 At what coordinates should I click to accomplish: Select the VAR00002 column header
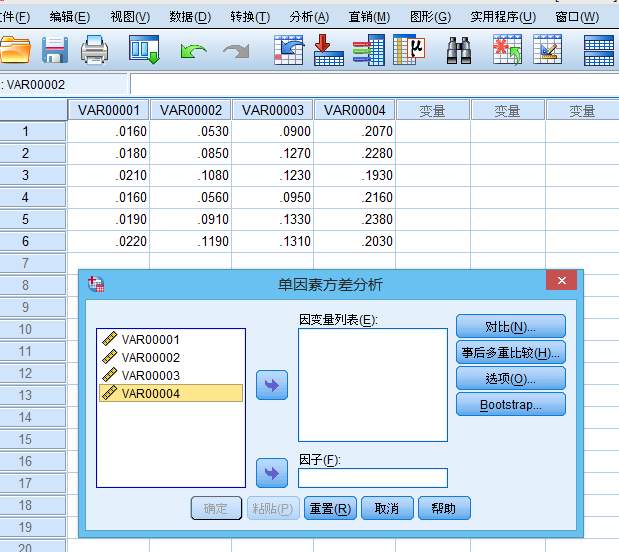click(191, 110)
